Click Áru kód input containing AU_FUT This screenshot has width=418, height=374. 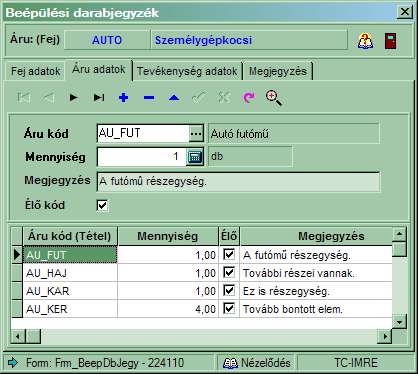(143, 134)
